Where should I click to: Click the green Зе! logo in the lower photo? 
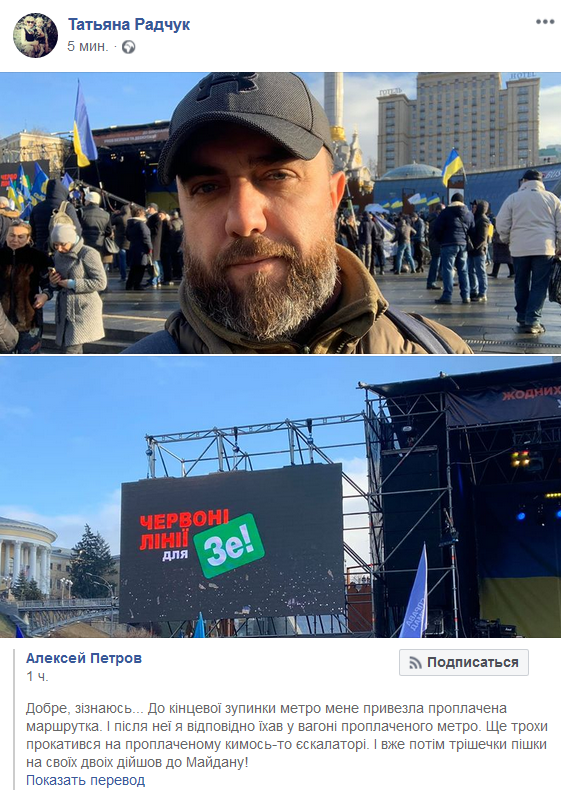[229, 546]
